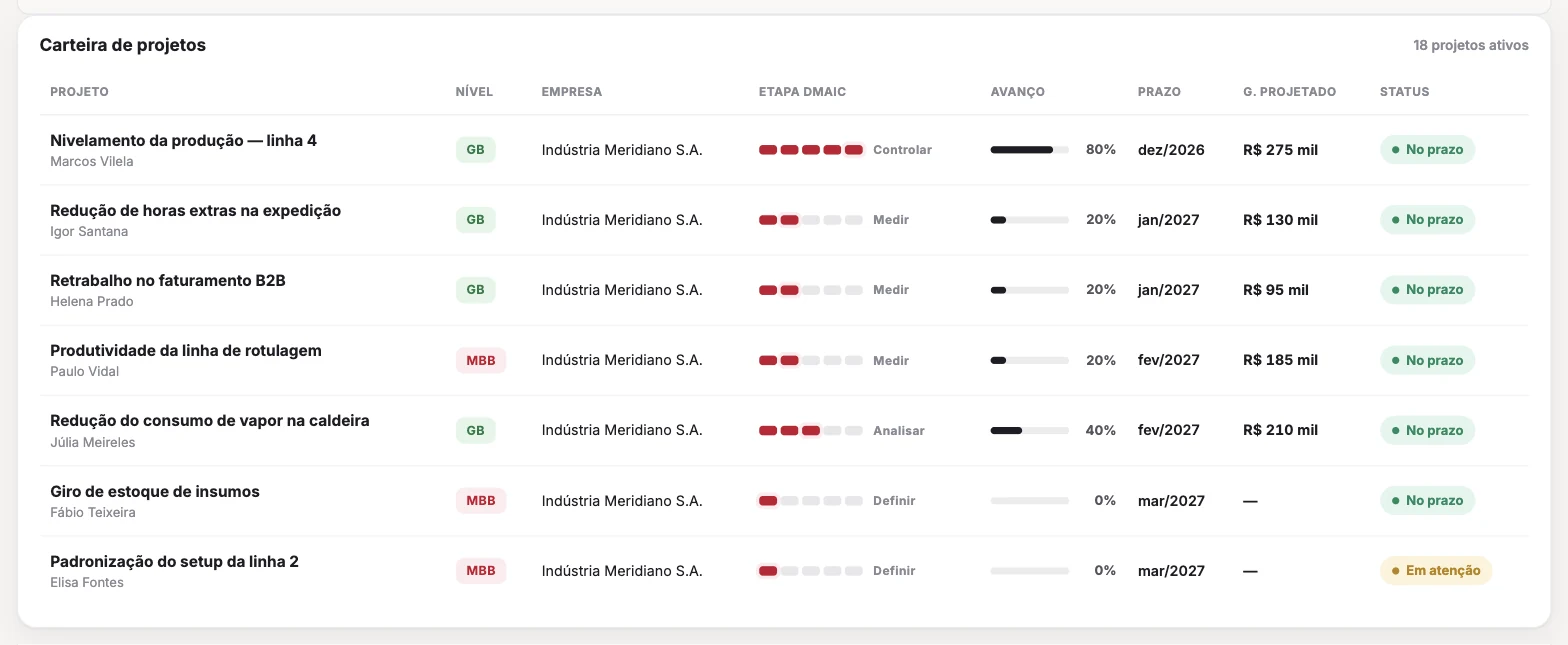Click the PROJETO column header
Screen dimensions: 1568x645
(79, 92)
